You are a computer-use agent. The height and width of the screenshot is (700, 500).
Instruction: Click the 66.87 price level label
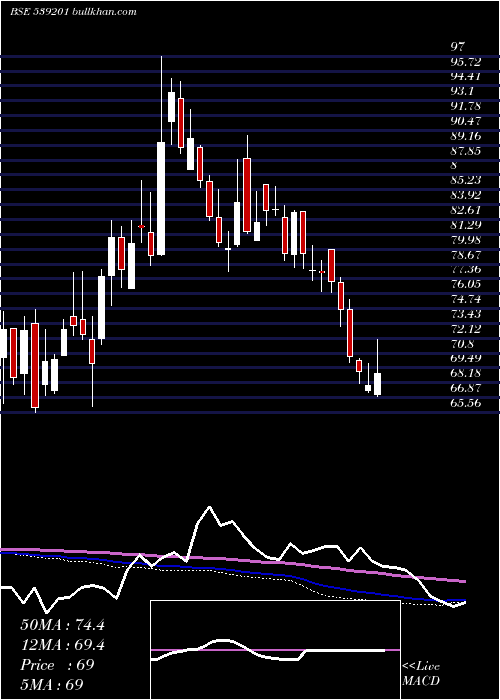coord(466,388)
